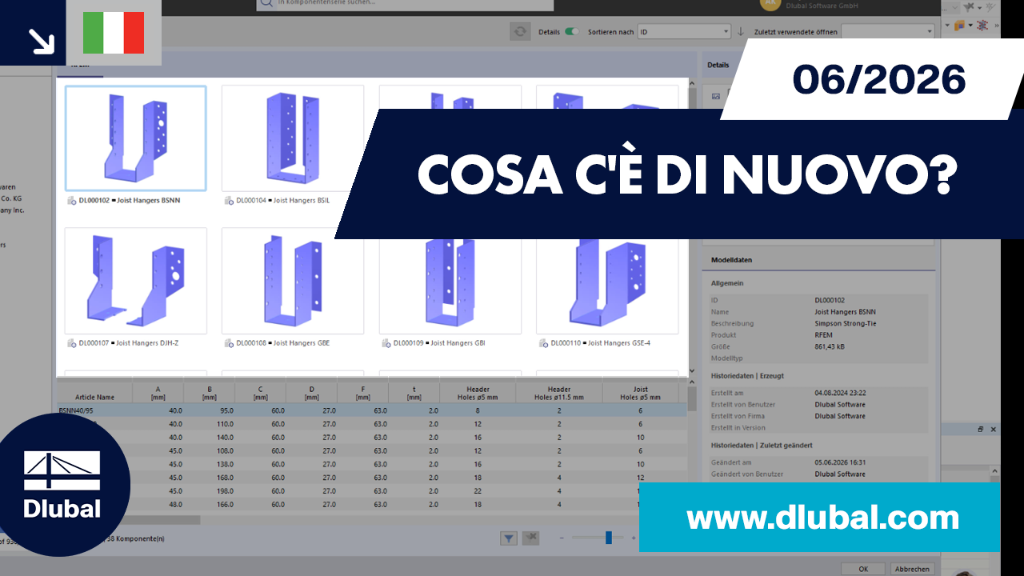Click the Header Holes ø5 mm column
The image size is (1024, 576).
pyautogui.click(x=477, y=392)
